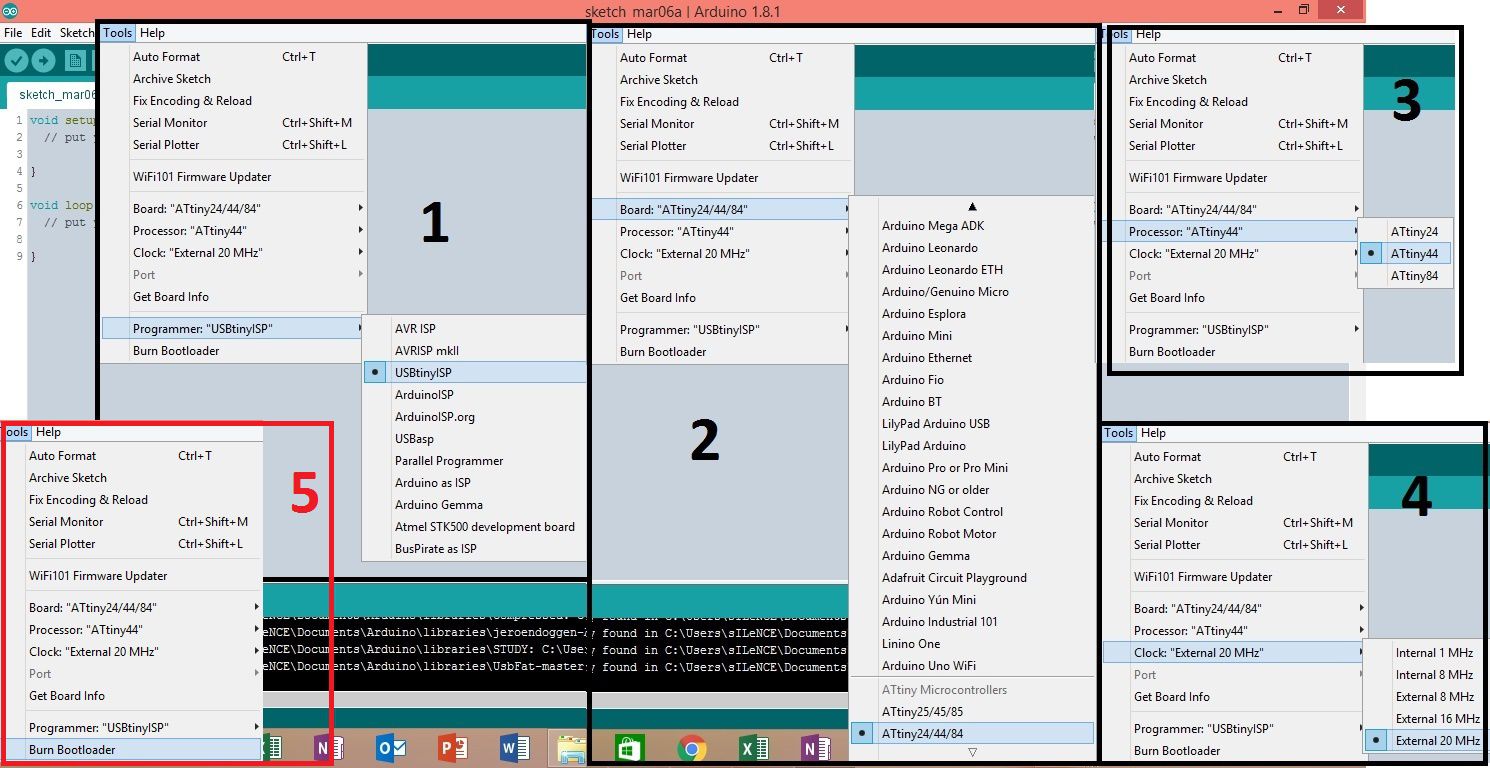Click the down arrow below the board list
Image resolution: width=1490 pixels, height=768 pixels.
(x=971, y=753)
